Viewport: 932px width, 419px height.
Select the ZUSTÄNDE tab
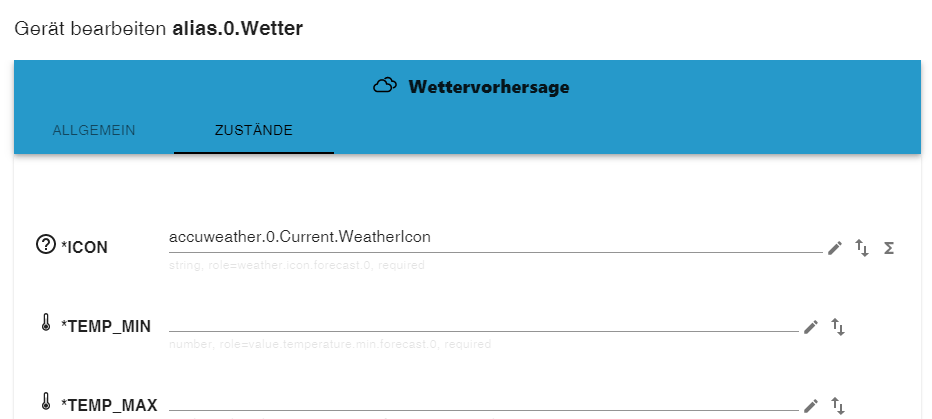253,130
